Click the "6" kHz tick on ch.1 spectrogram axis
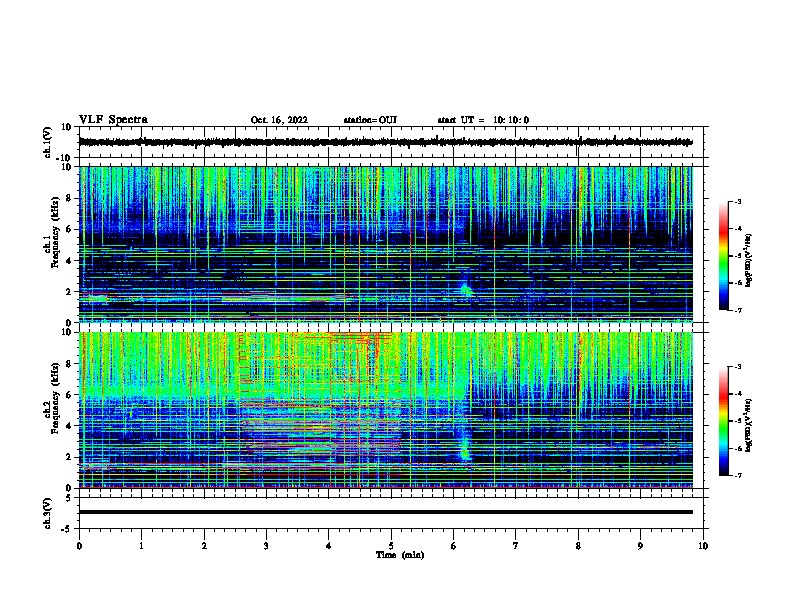Viewport: 792px width, 612px height. [x=69, y=230]
